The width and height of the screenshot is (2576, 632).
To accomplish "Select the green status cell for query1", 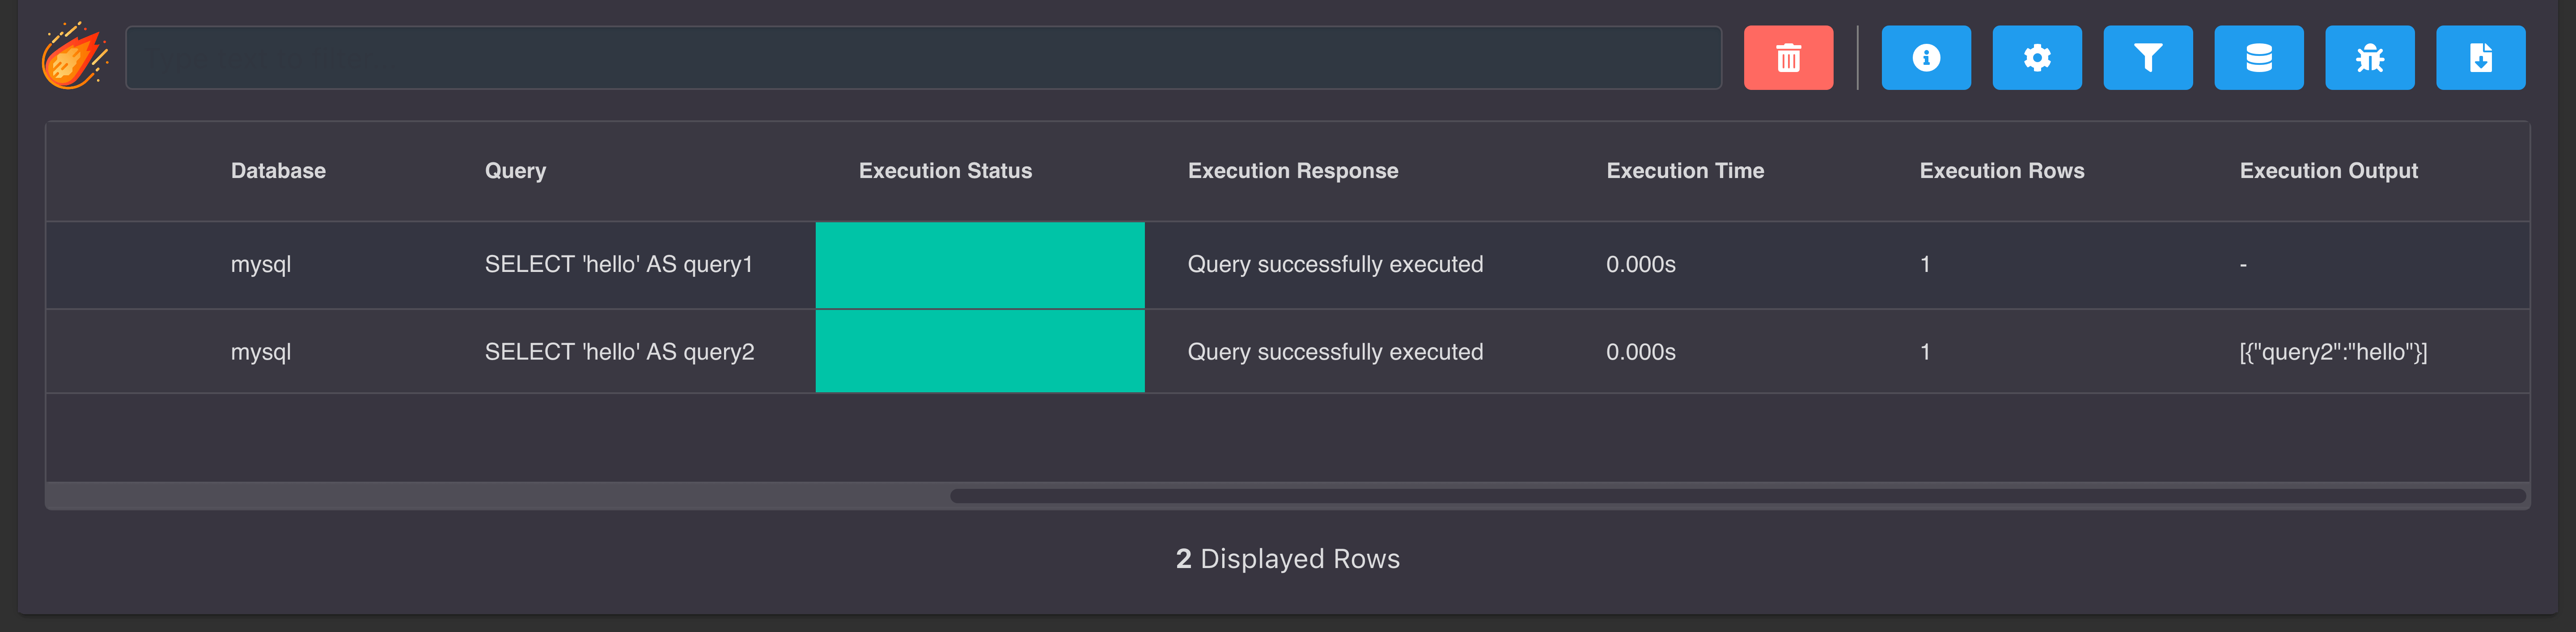I will pyautogui.click(x=980, y=265).
